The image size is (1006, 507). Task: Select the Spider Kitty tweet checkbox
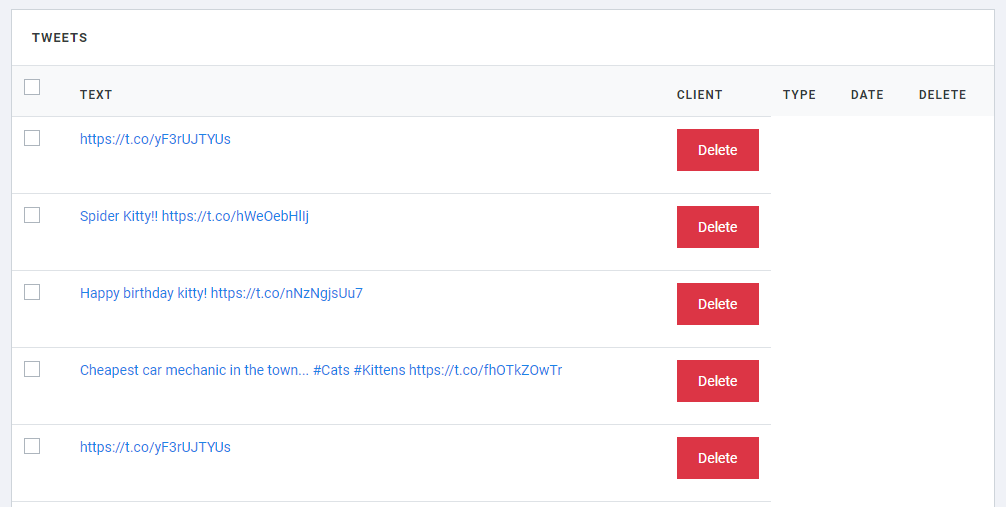tap(32, 215)
